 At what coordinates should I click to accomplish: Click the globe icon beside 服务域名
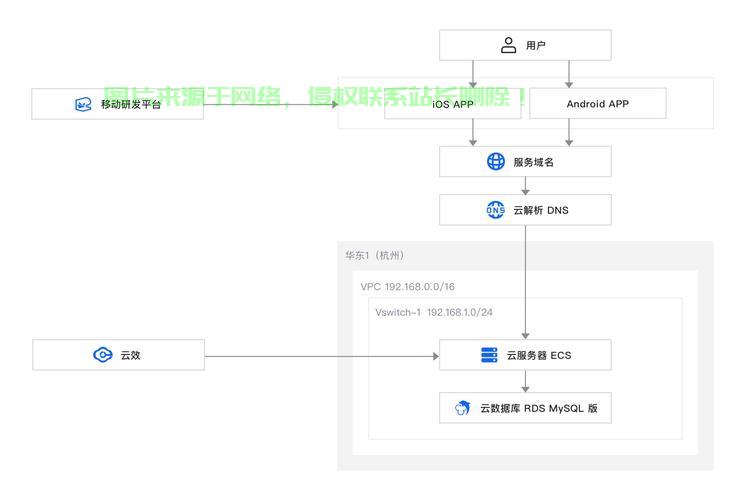point(496,162)
